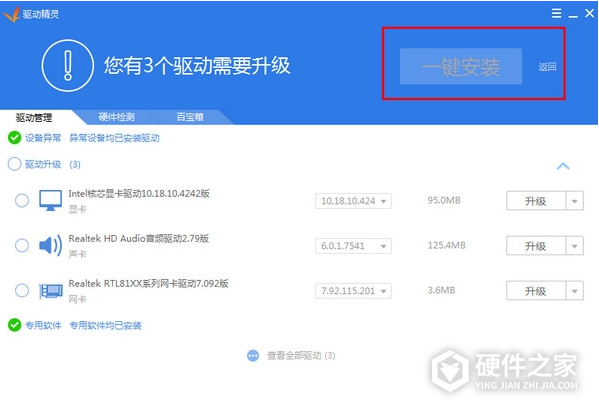Minimize the 驱动精灵 window
The height and width of the screenshot is (419, 599).
573,15
